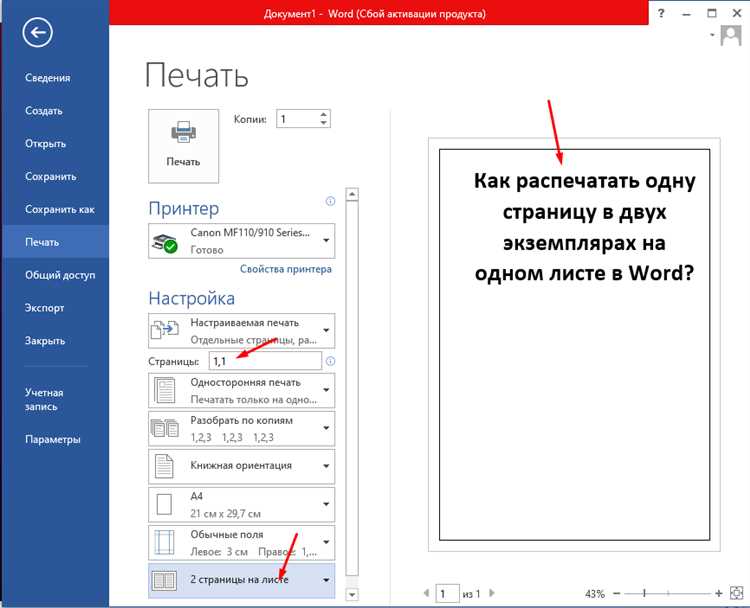Open the account dropdown arrow near avatar

(x=712, y=35)
